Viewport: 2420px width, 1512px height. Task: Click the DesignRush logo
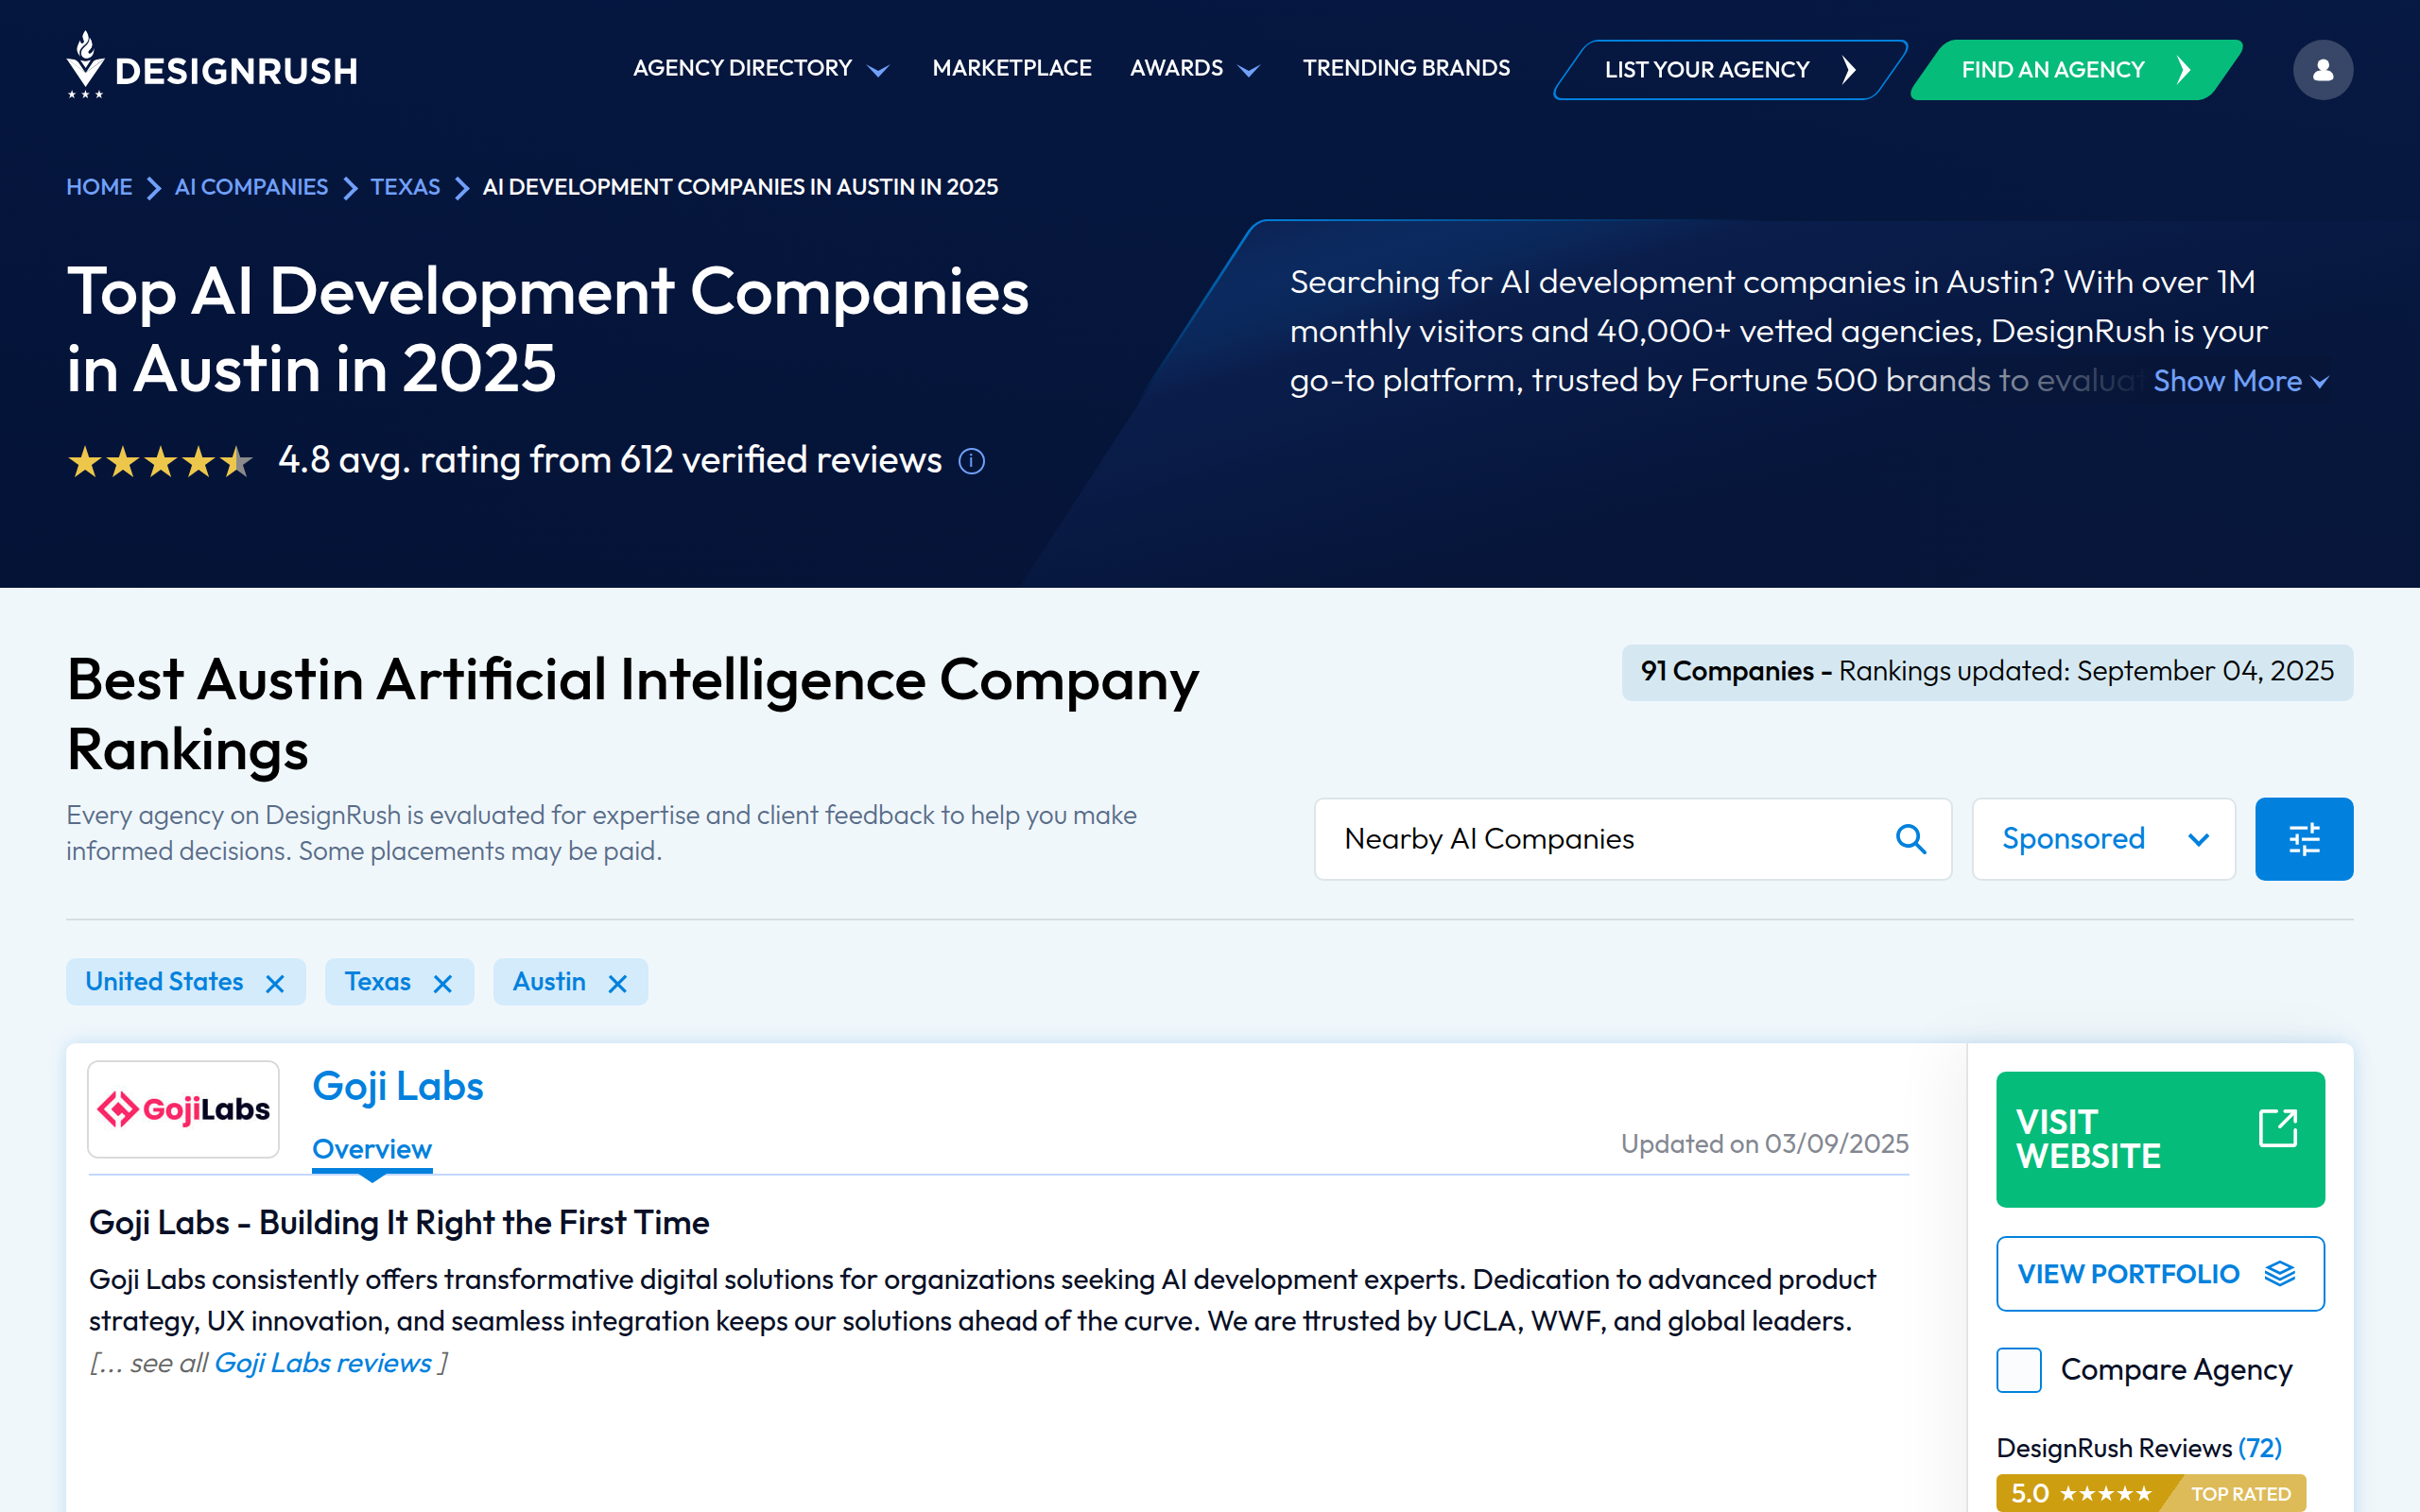(211, 66)
